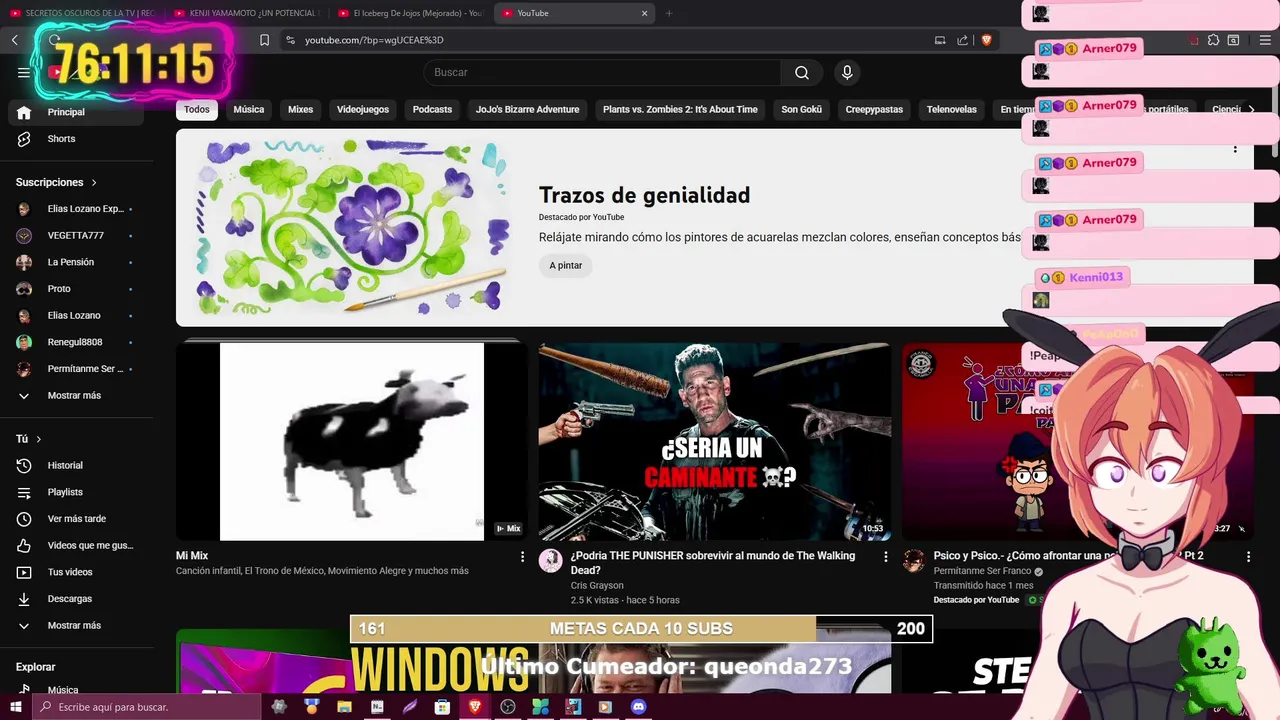Click the Mi Mix title
1280x720 pixels.
point(192,556)
